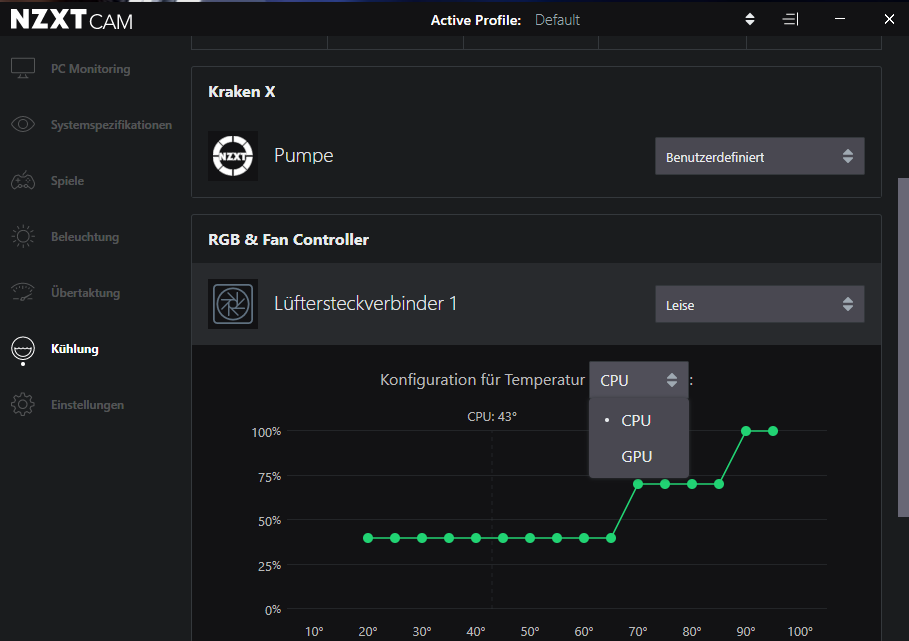The width and height of the screenshot is (909, 641).
Task: Click the fan curve point at 40°
Action: pyautogui.click(x=476, y=538)
